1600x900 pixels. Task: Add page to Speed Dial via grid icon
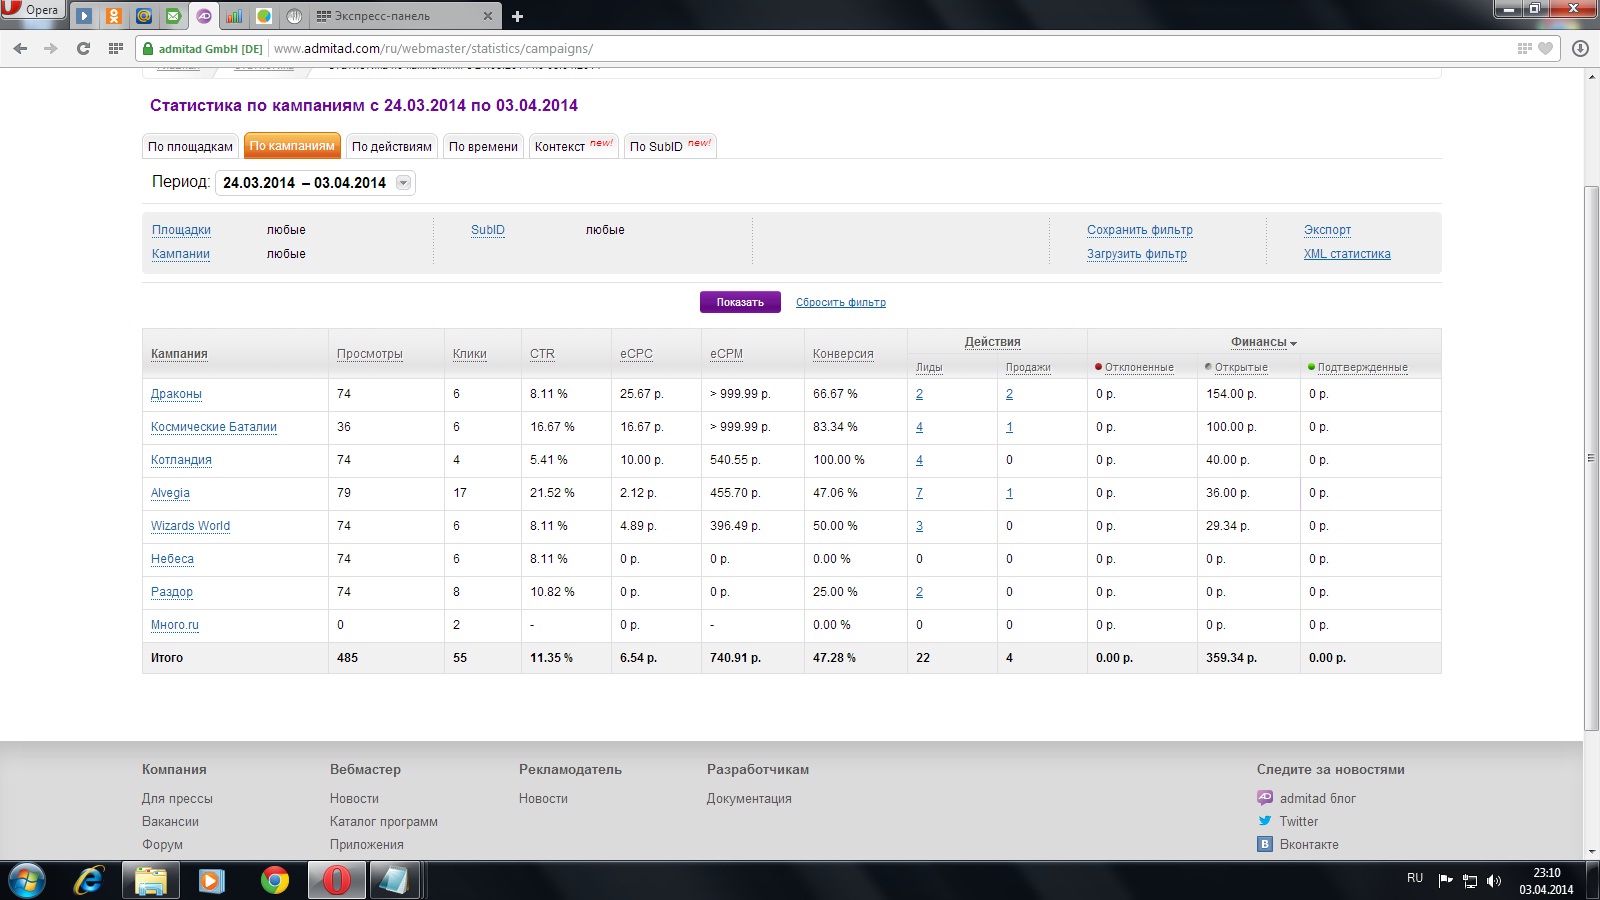[x=1524, y=48]
